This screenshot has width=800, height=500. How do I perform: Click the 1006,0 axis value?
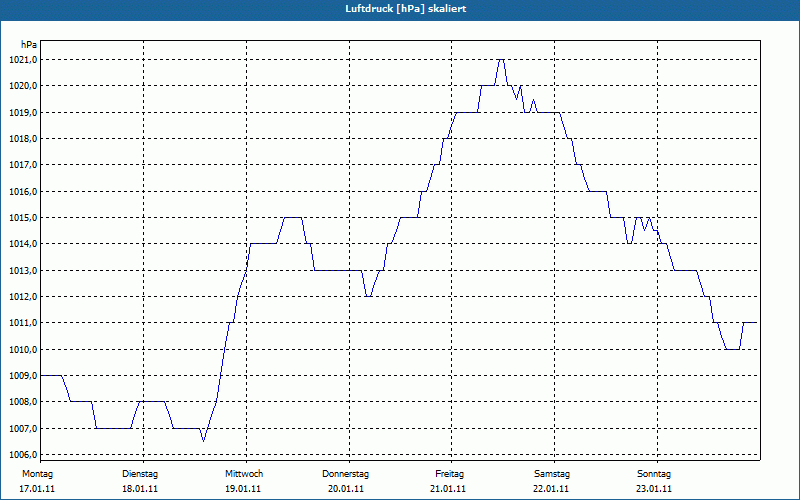pyautogui.click(x=23, y=455)
